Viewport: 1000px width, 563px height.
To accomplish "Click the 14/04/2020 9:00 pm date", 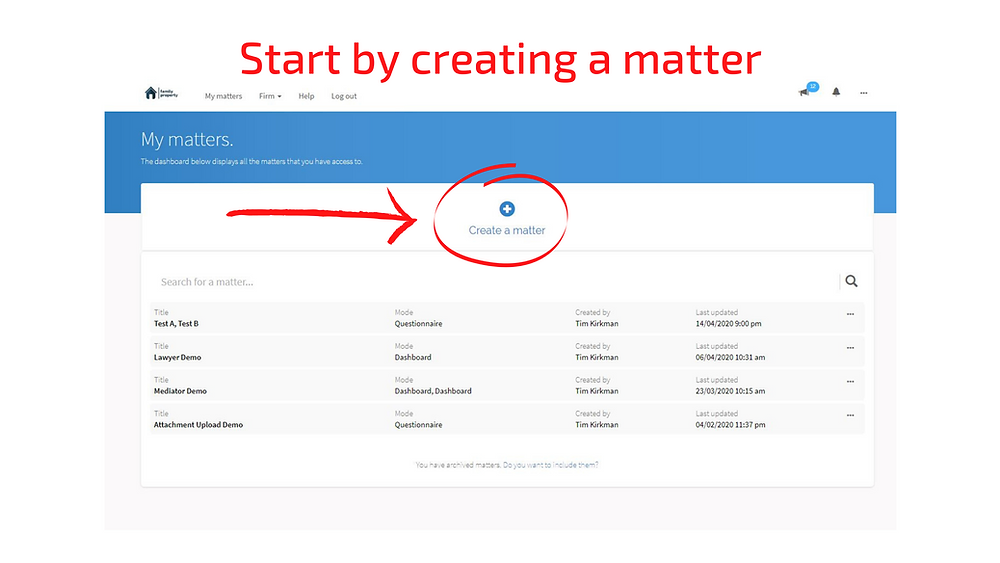I will point(728,324).
